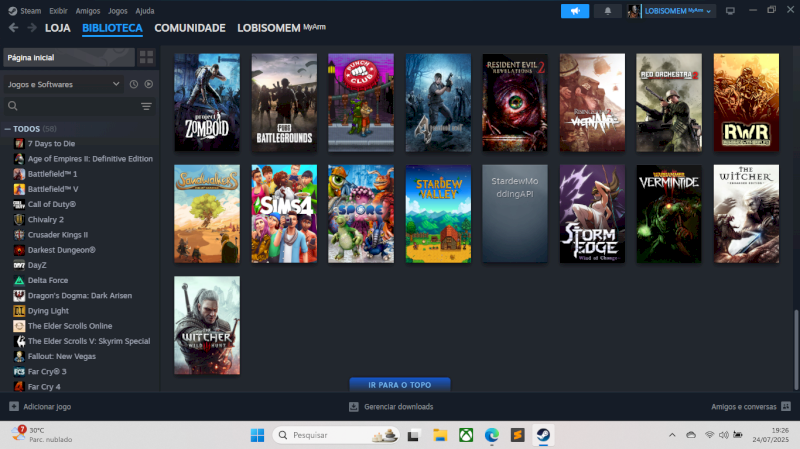This screenshot has height=449, width=800.
Task: Open Amigos e conversas
Action: tap(743, 407)
